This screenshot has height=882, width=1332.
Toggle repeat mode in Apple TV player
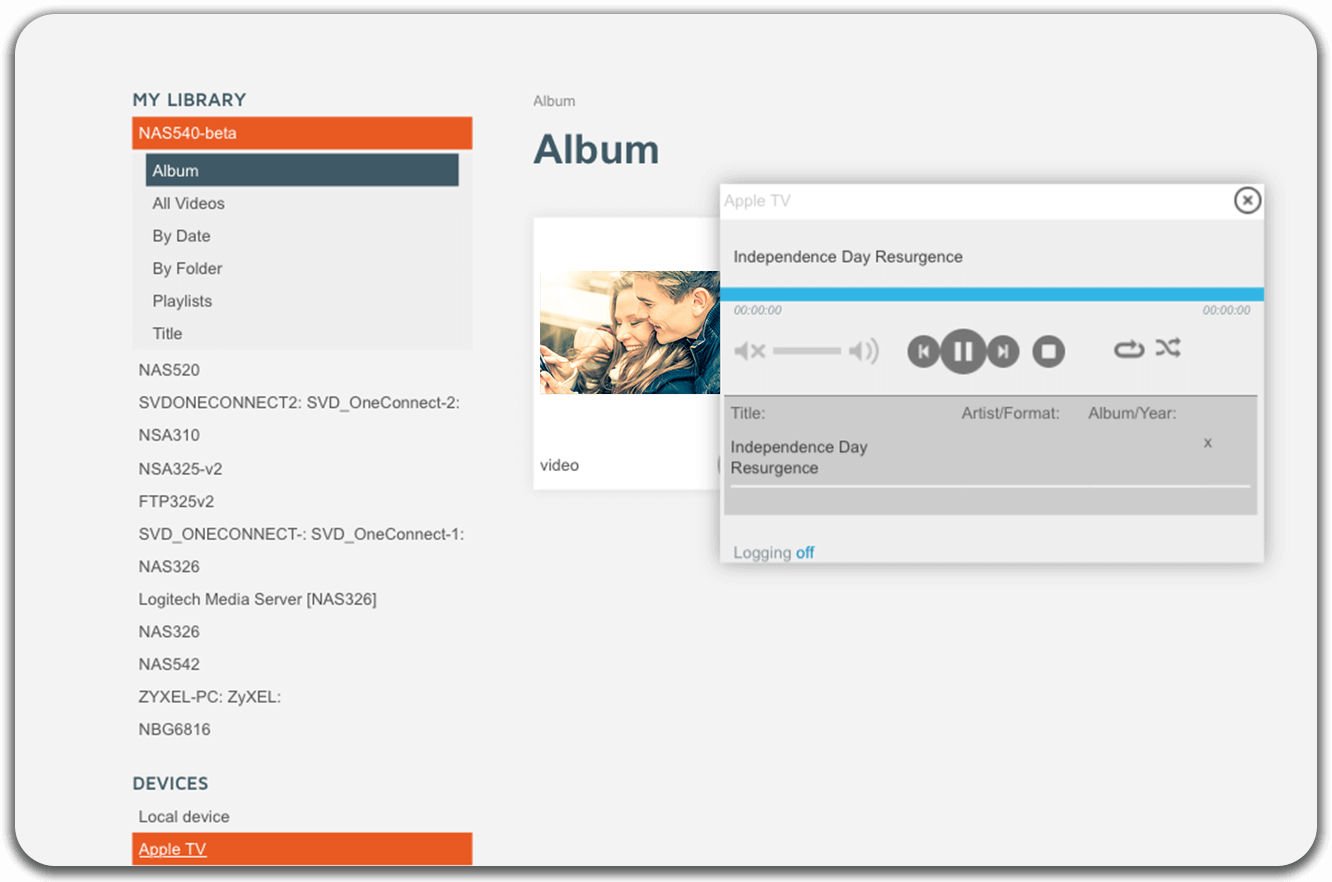coord(1129,348)
